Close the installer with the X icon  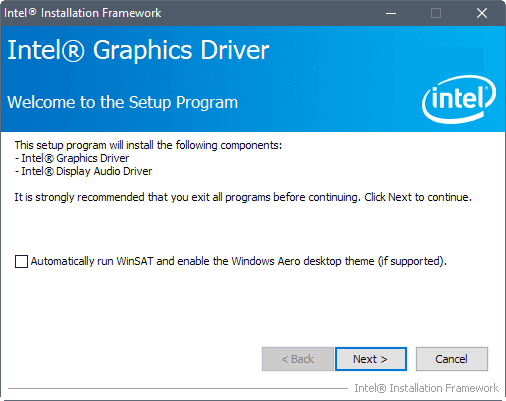[481, 13]
